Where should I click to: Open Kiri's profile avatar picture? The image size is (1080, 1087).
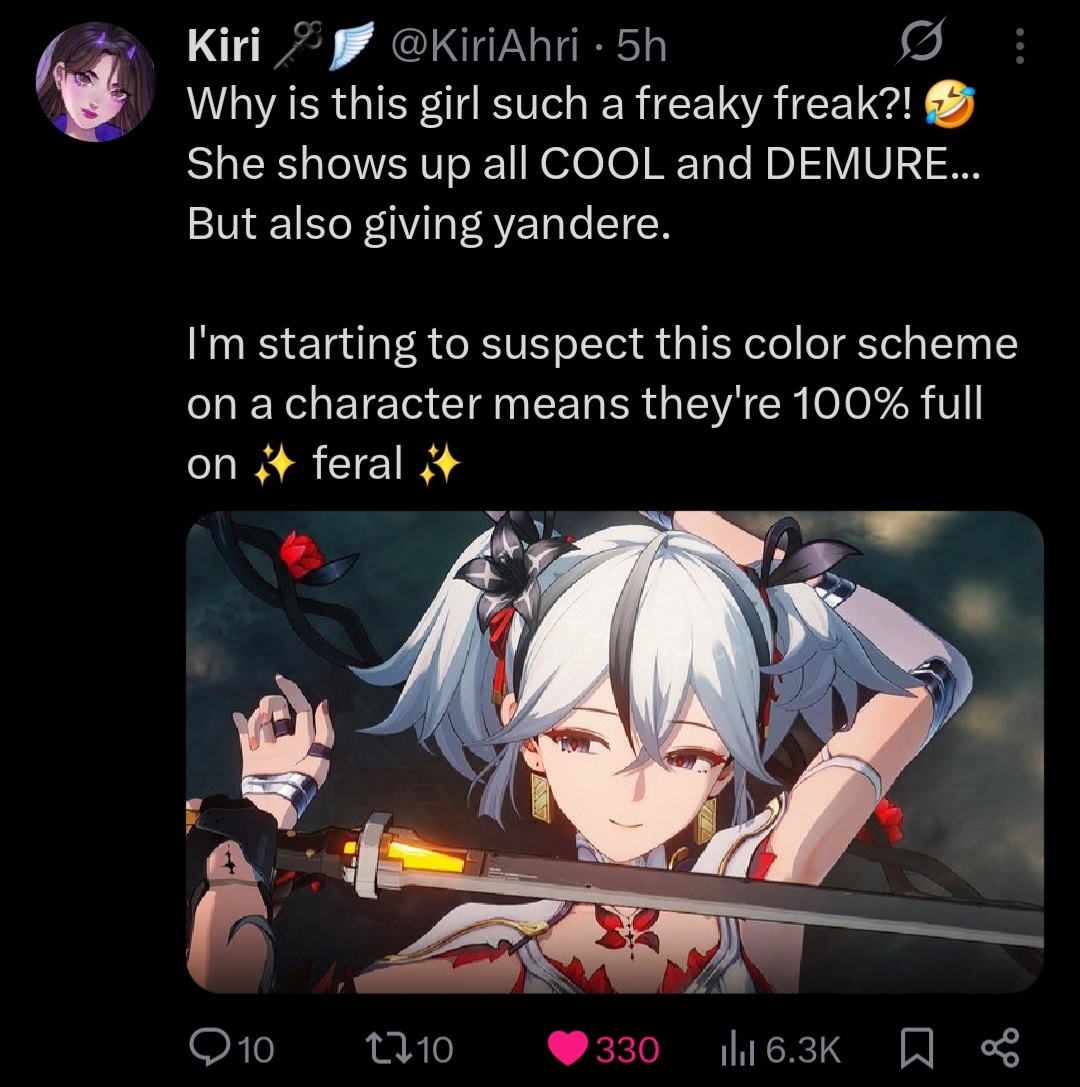tap(96, 82)
